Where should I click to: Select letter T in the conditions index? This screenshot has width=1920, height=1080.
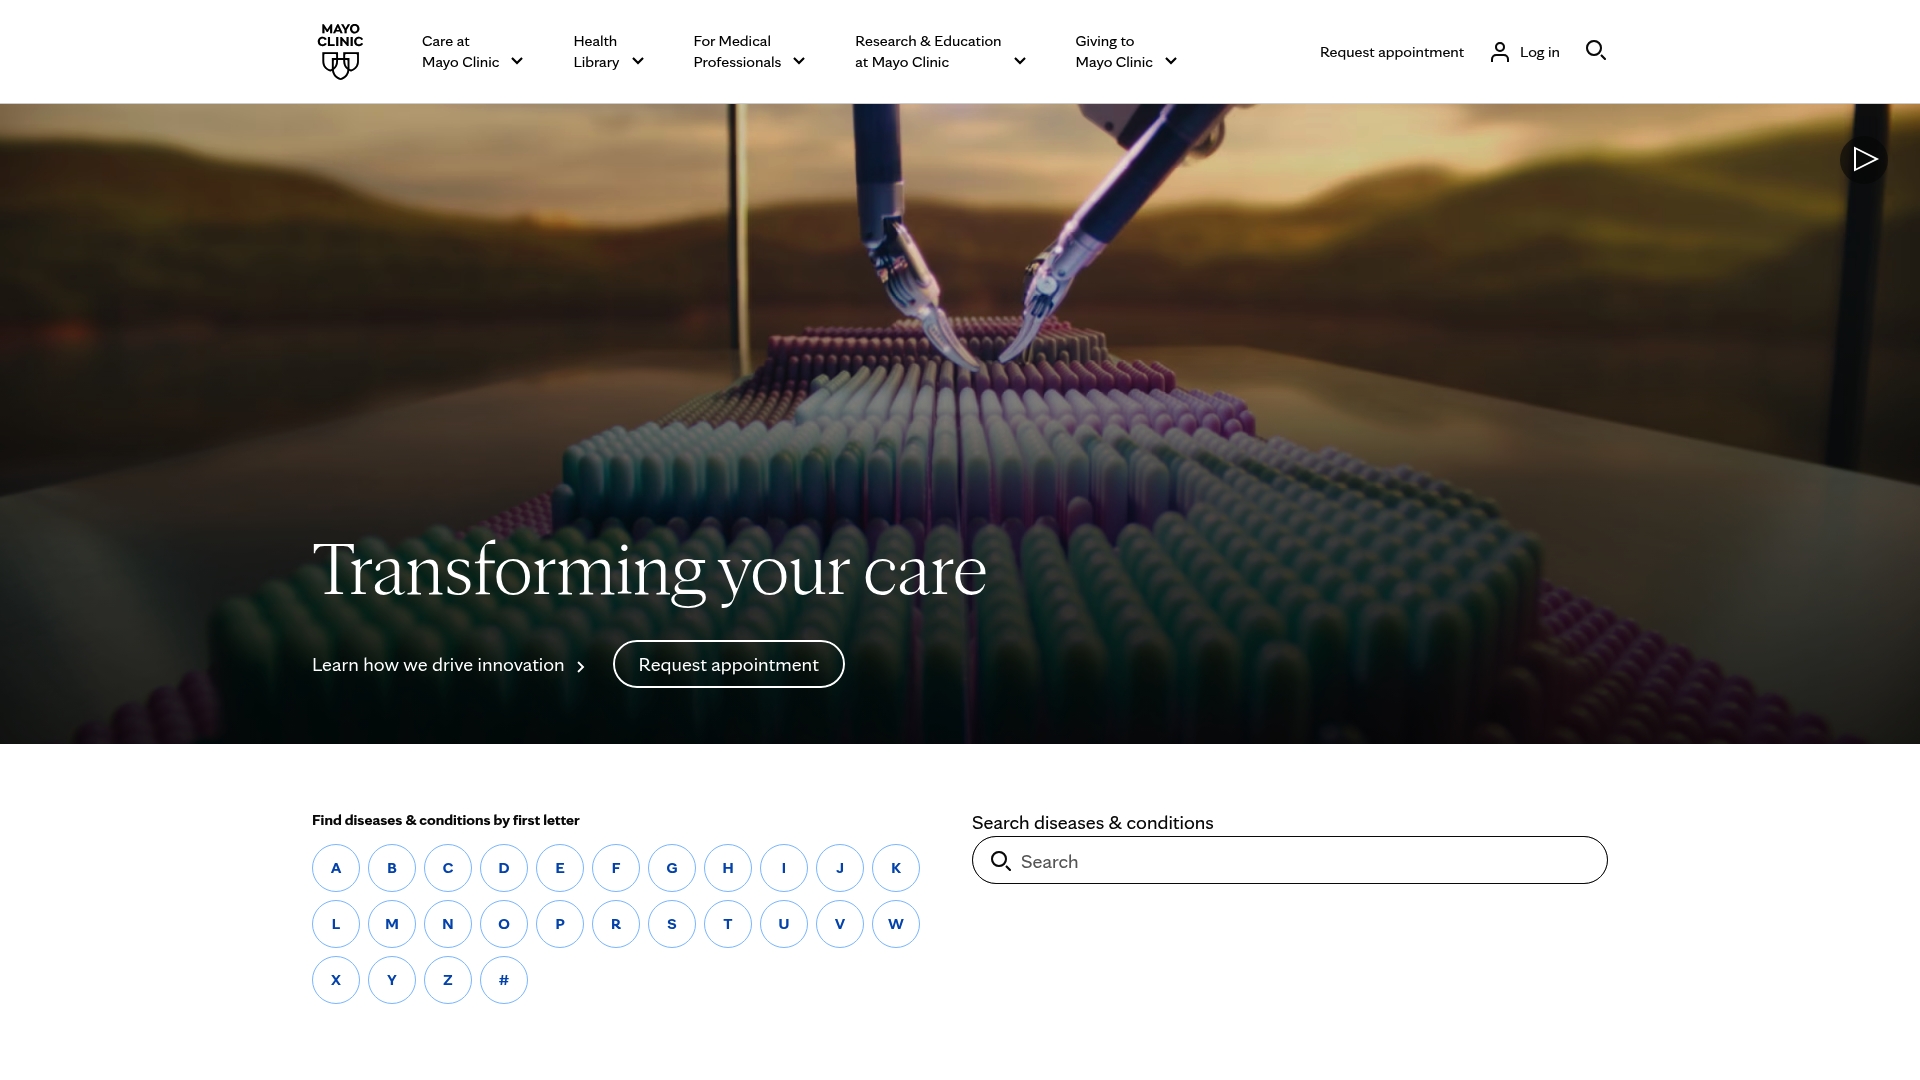(x=728, y=924)
